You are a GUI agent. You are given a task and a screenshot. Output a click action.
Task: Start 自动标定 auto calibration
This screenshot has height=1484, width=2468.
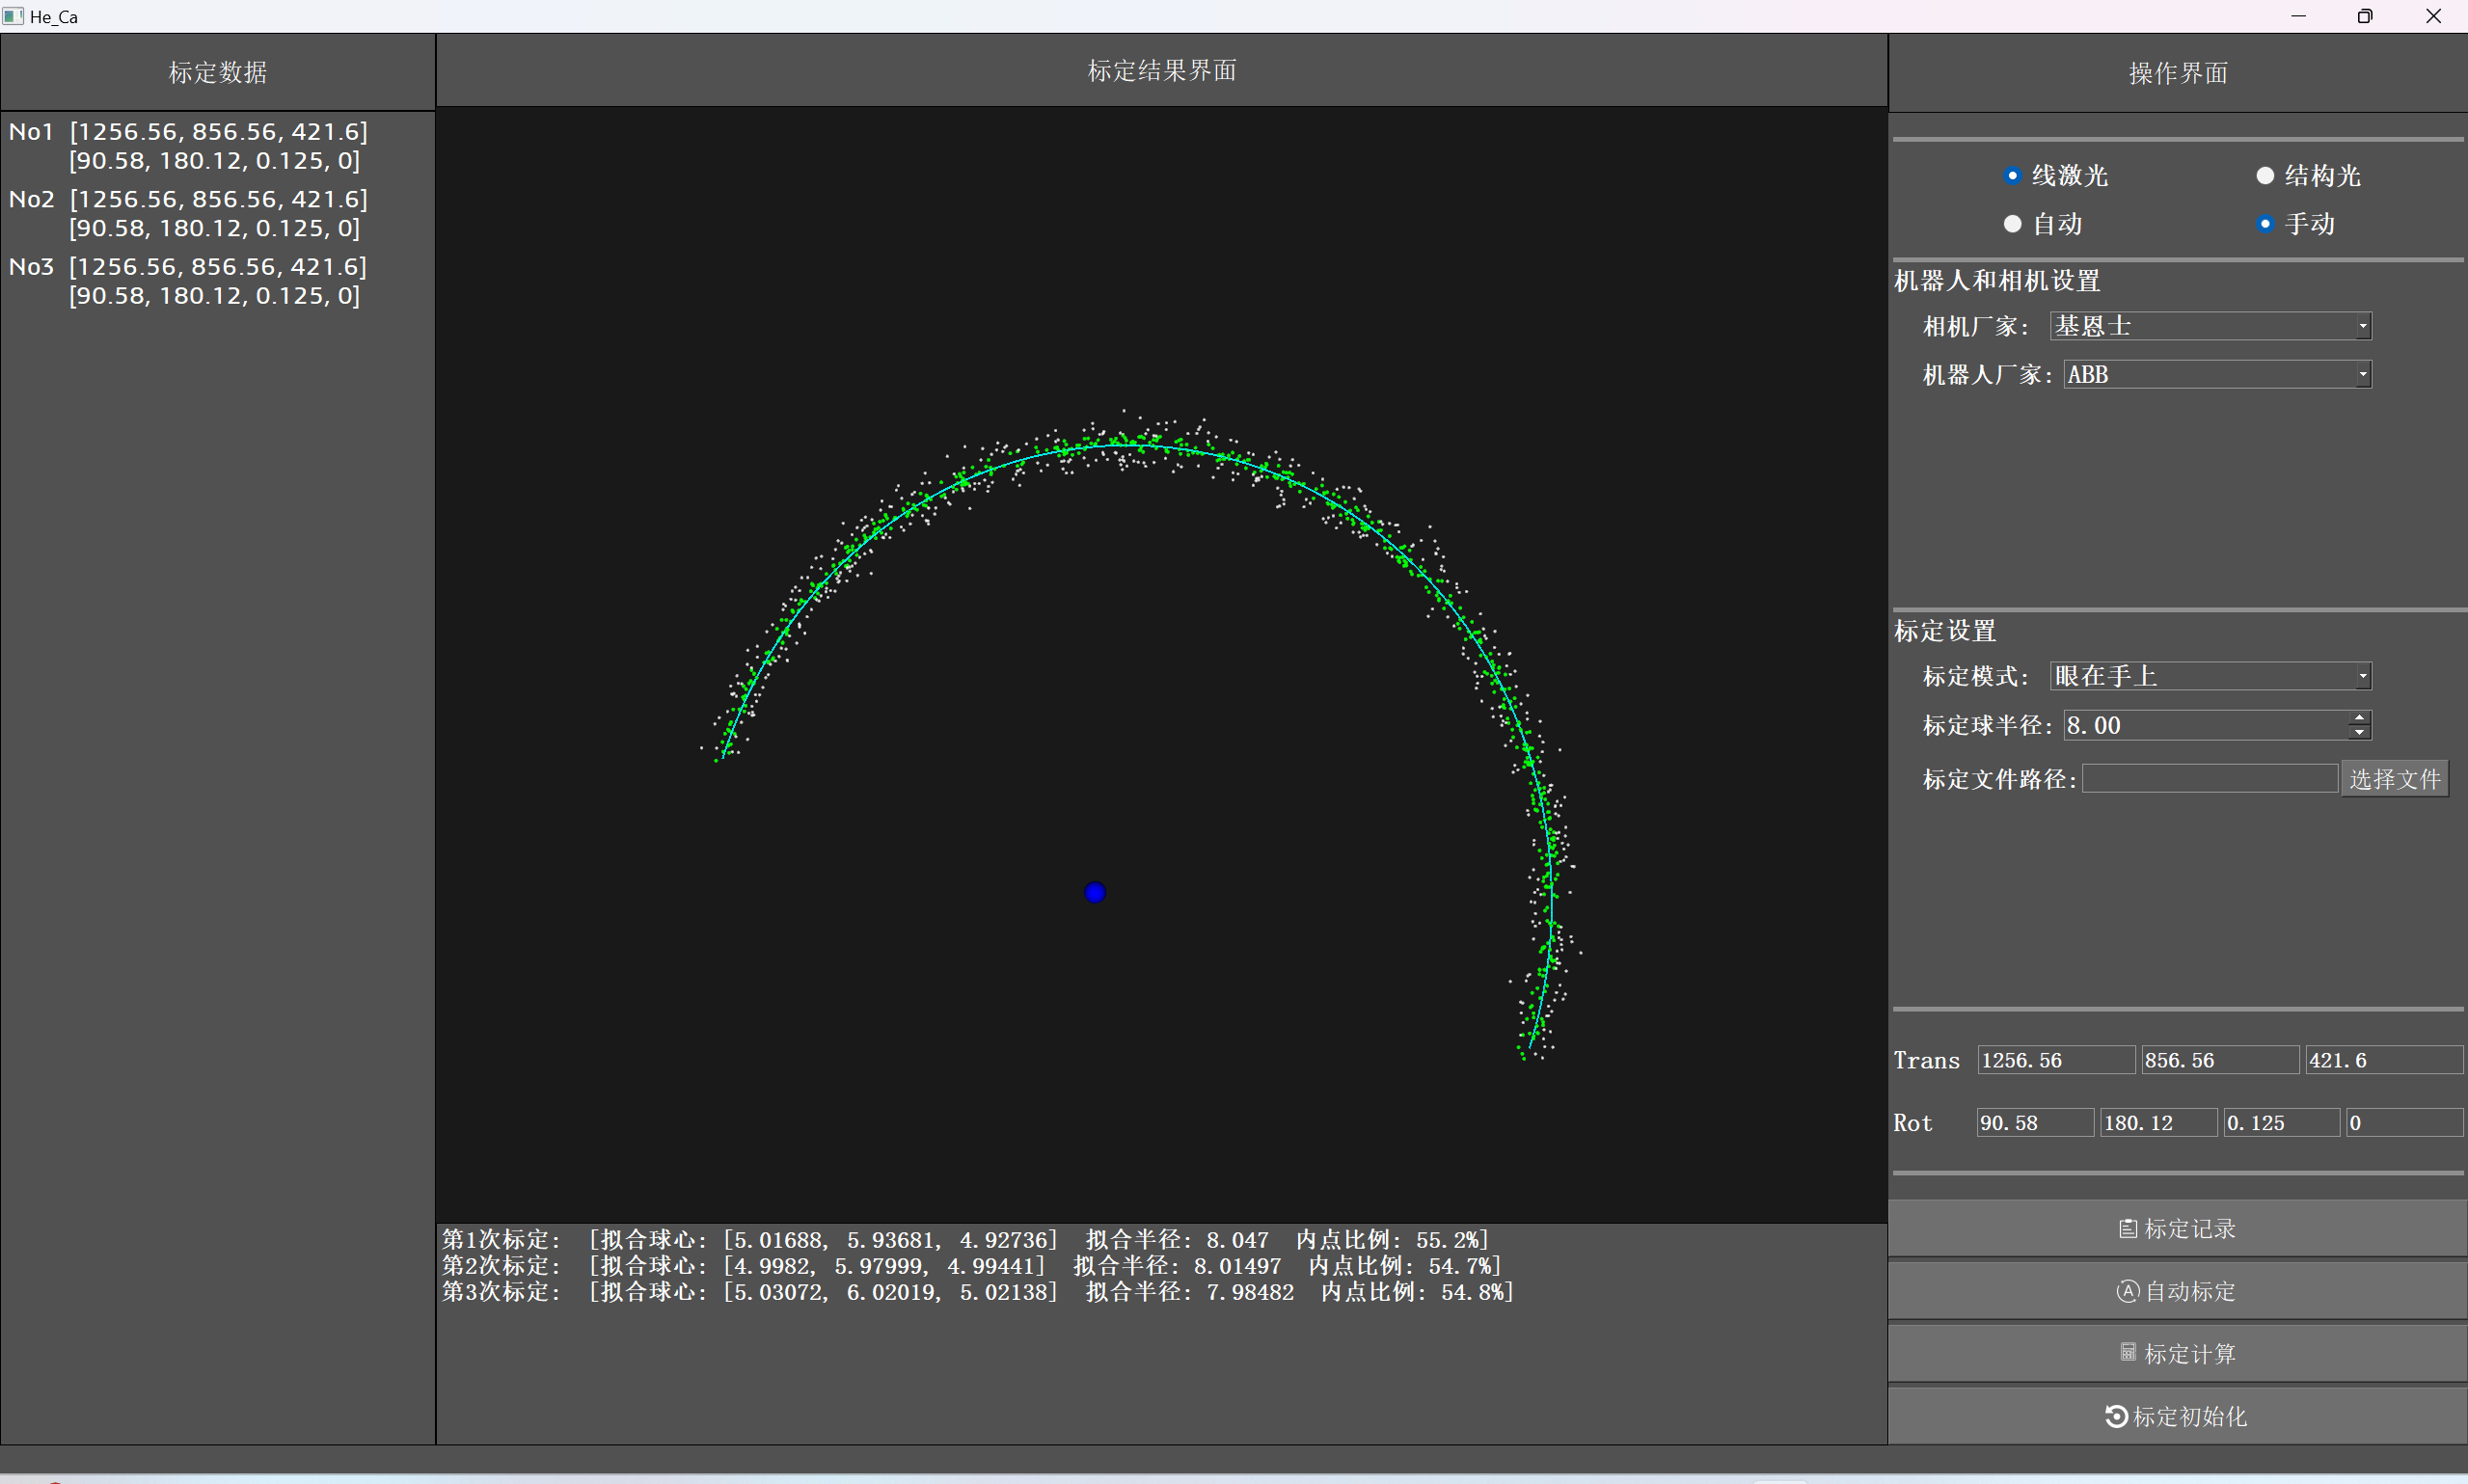tap(2177, 1291)
